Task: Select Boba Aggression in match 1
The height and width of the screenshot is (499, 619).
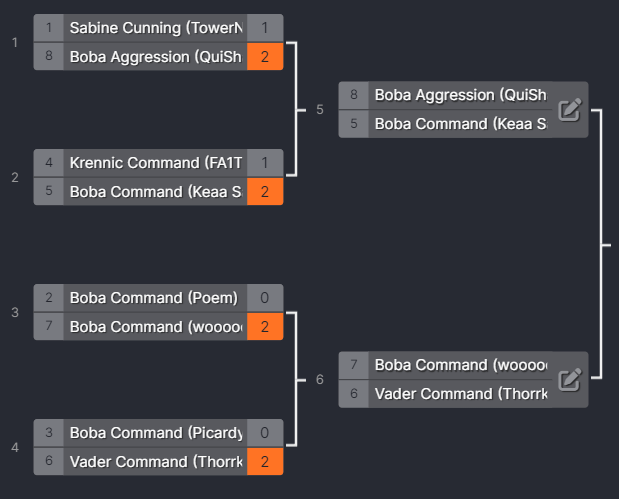Action: pyautogui.click(x=155, y=57)
